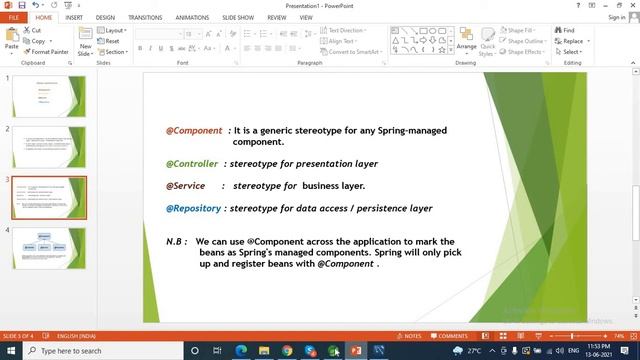Switch to the REVIEW tab
Image resolution: width=640 pixels, height=360 pixels.
tap(276, 18)
